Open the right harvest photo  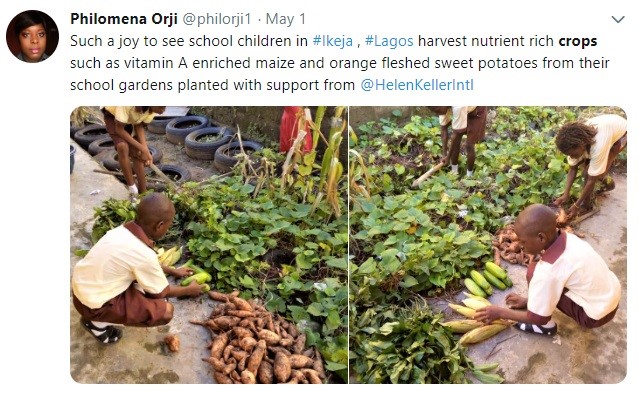click(488, 245)
